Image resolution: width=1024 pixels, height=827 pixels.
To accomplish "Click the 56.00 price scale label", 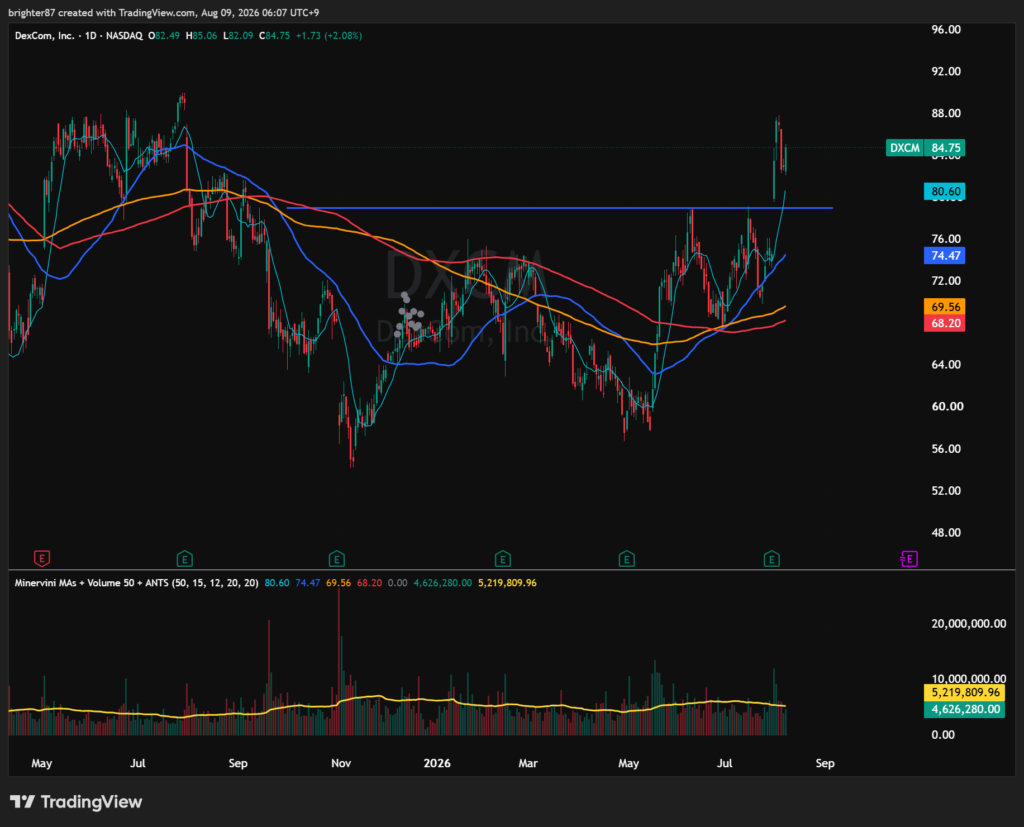I will (946, 449).
